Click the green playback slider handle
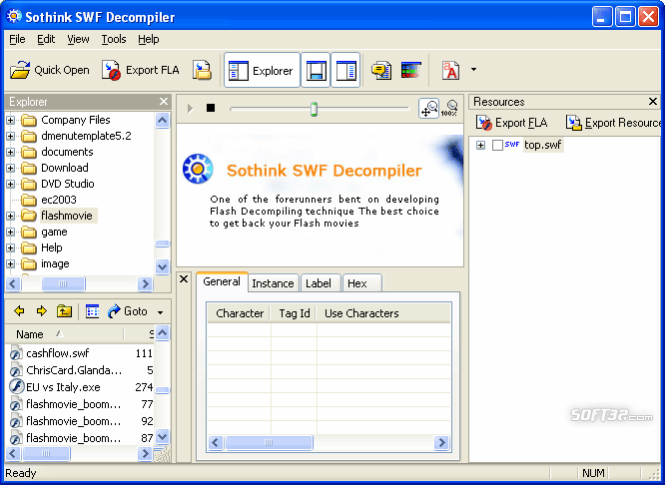665x485 pixels. click(314, 109)
